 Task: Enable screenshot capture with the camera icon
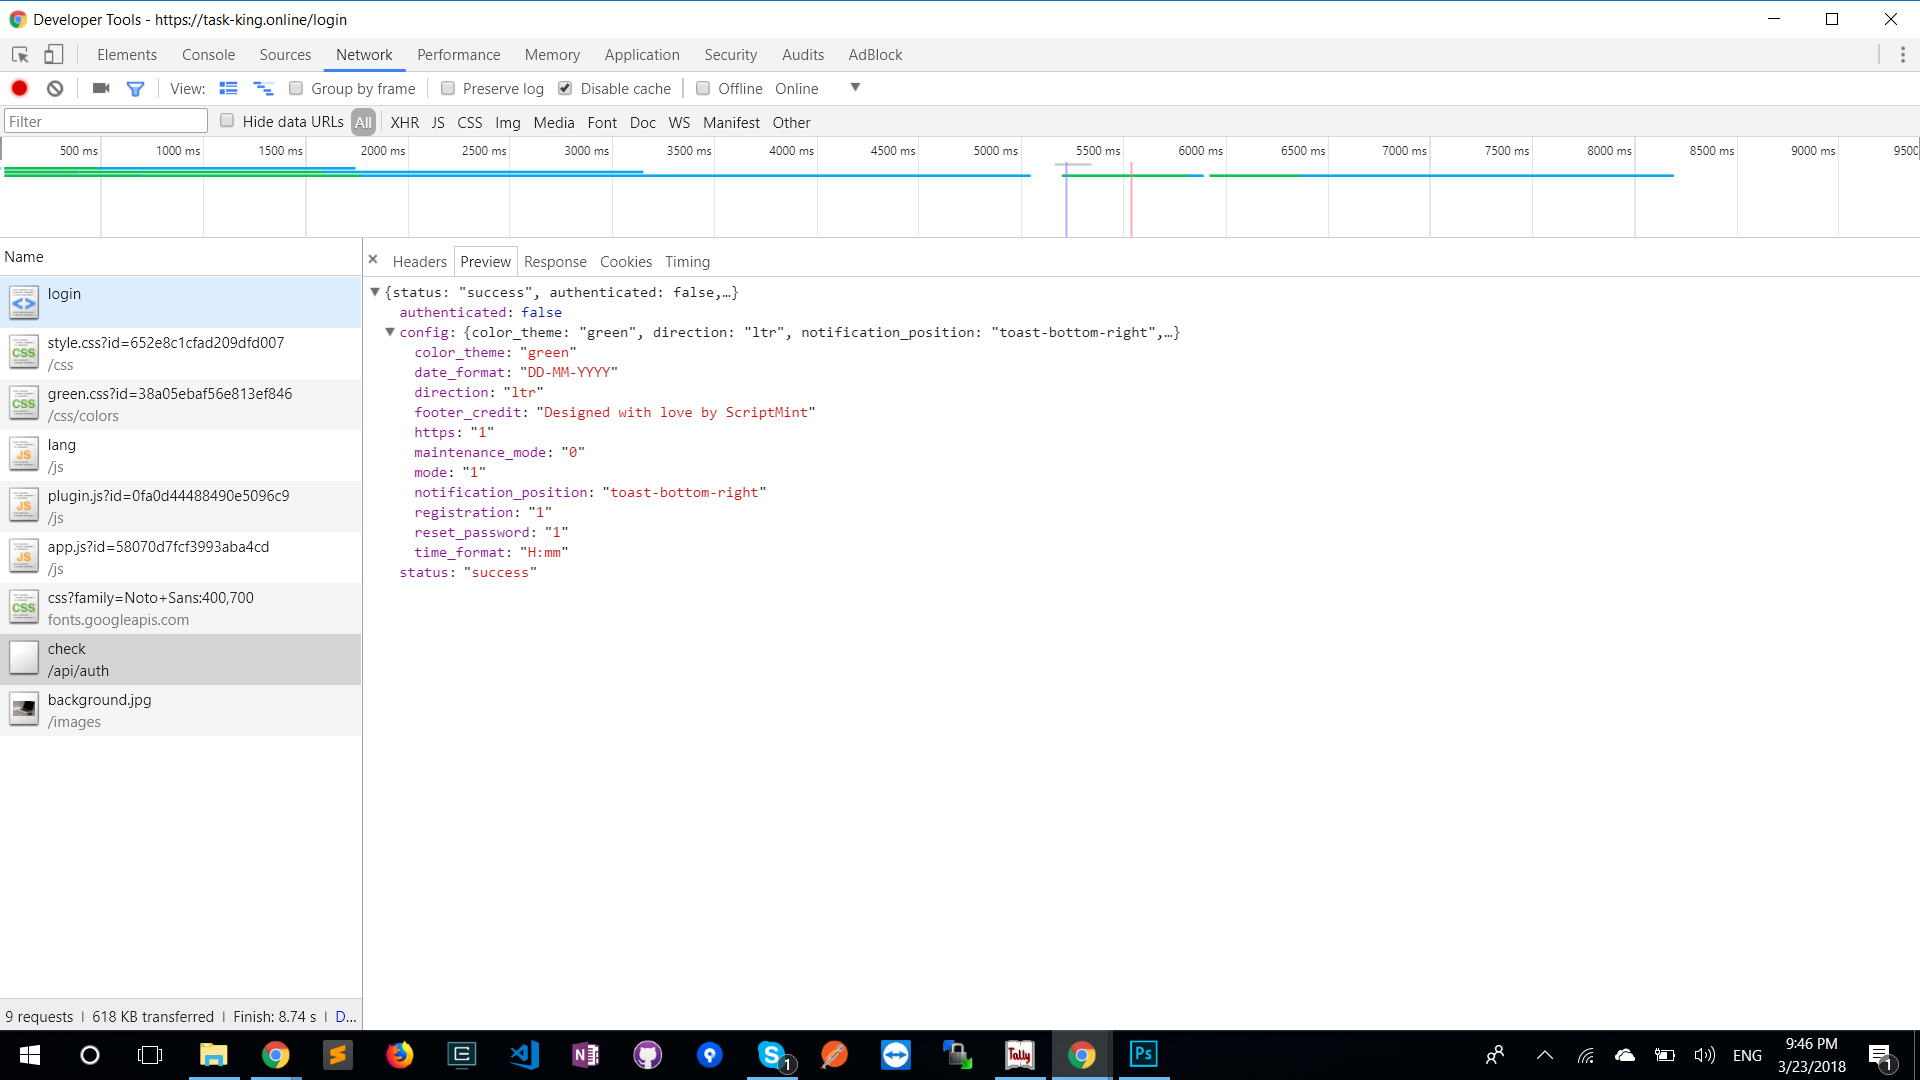coord(100,88)
